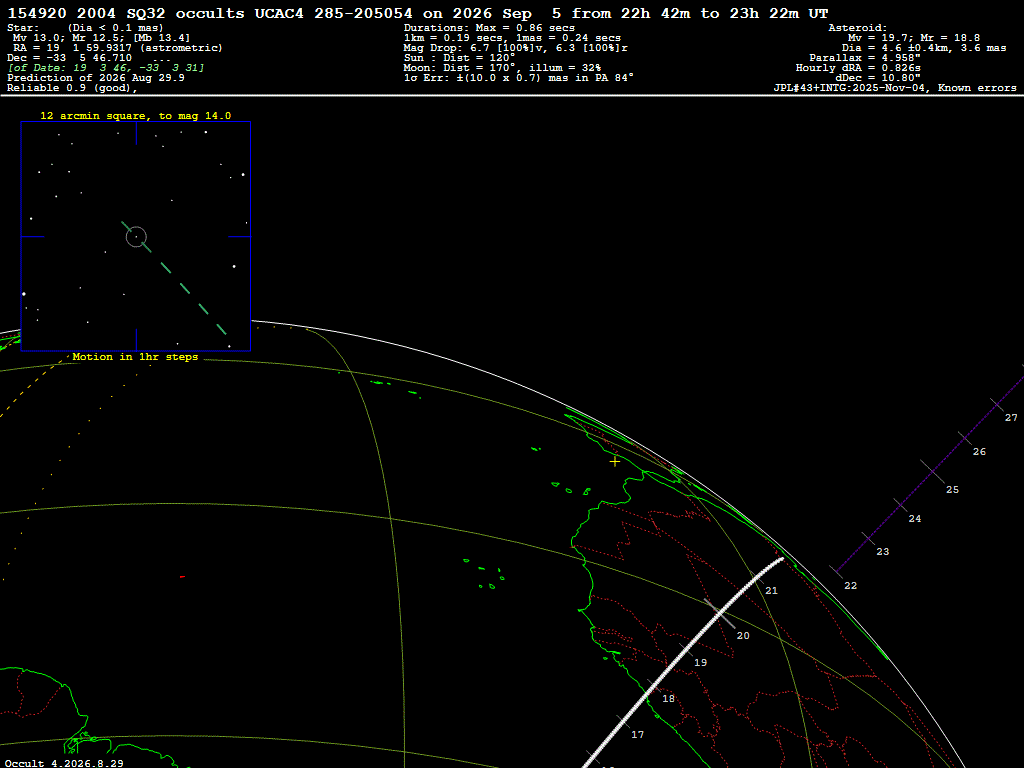
Task: Click purple line marker labeled 27
Action: coord(997,406)
